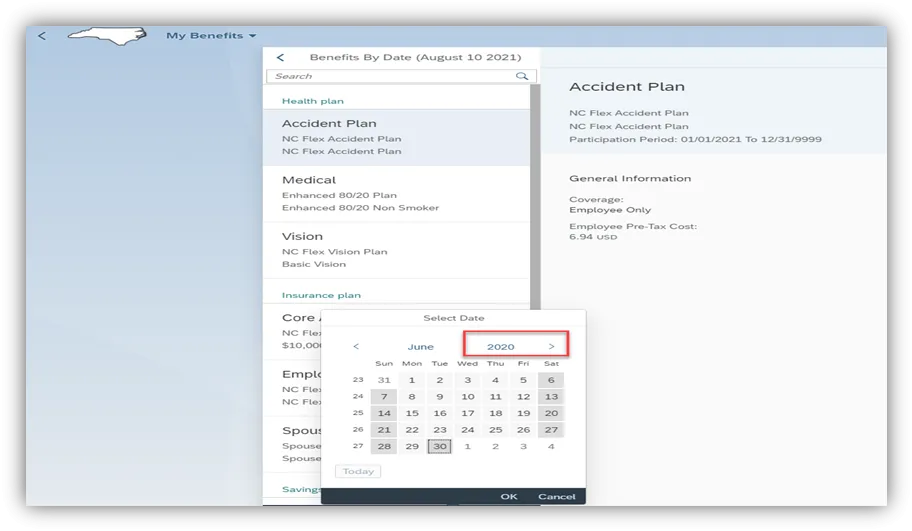912x531 pixels.
Task: Pick June 2 in the calendar
Action: click(x=440, y=380)
